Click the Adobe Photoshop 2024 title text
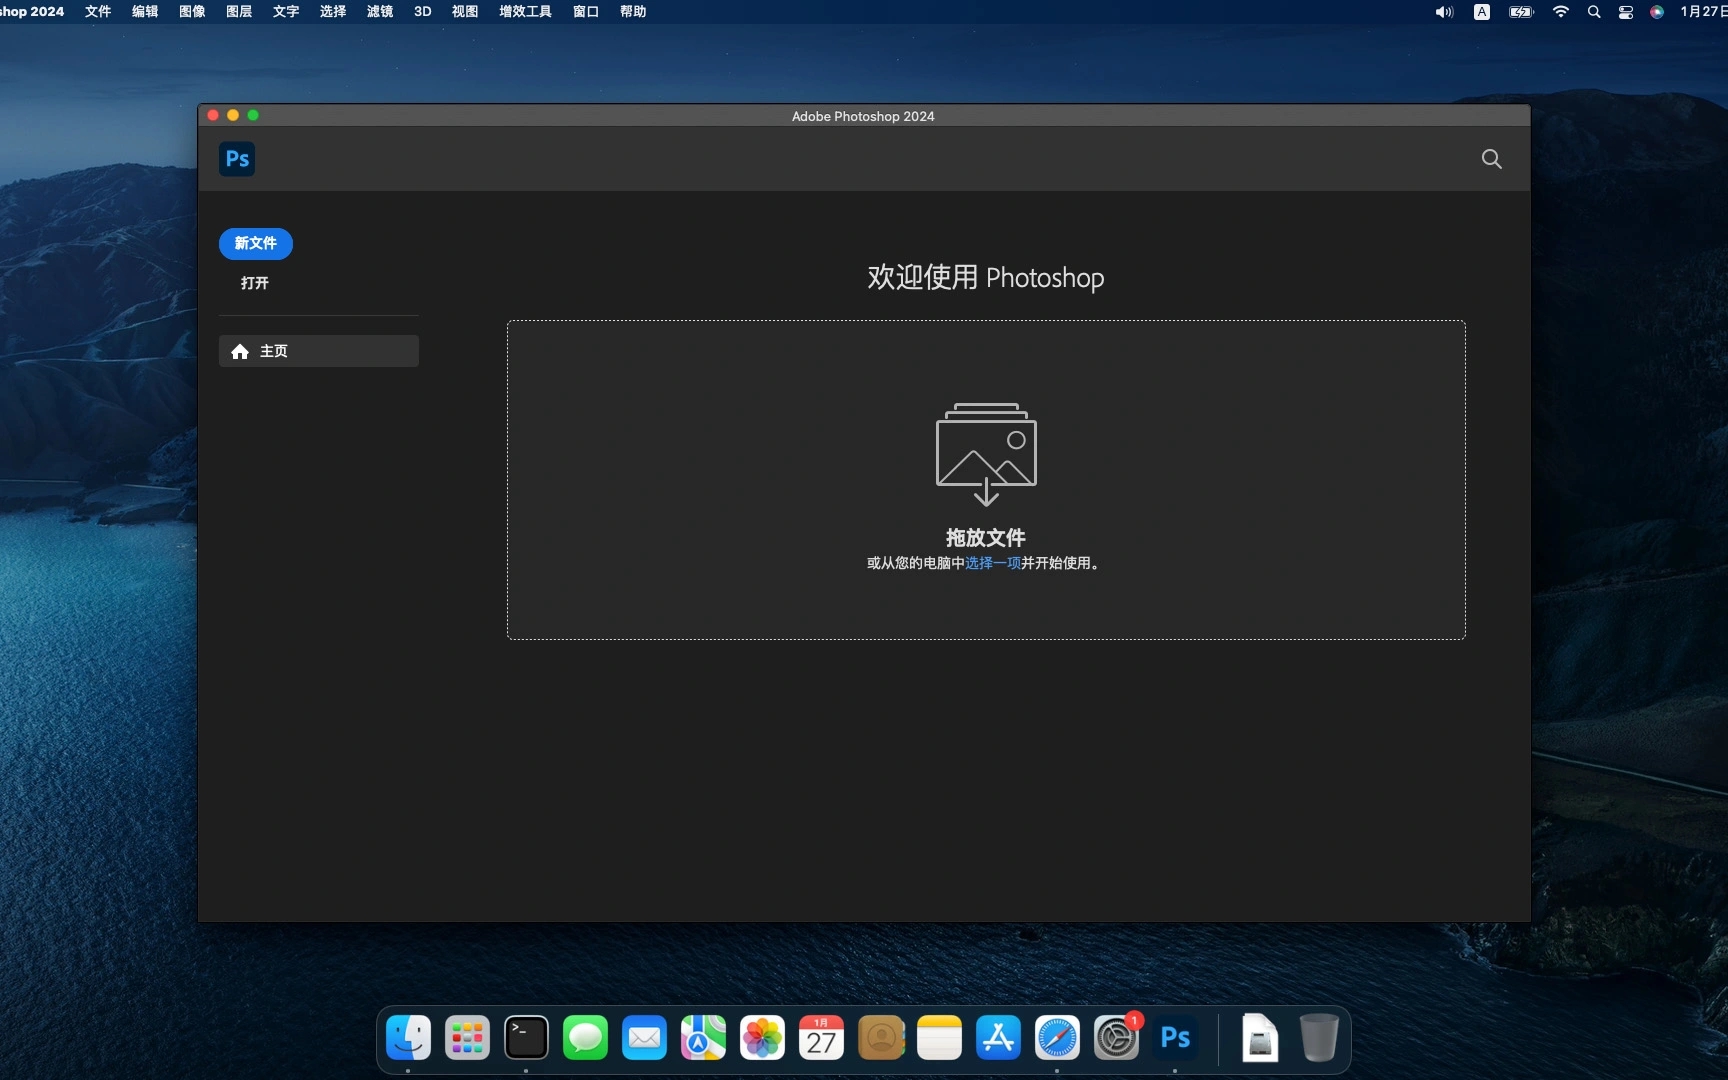Viewport: 1728px width, 1080px height. 863,116
